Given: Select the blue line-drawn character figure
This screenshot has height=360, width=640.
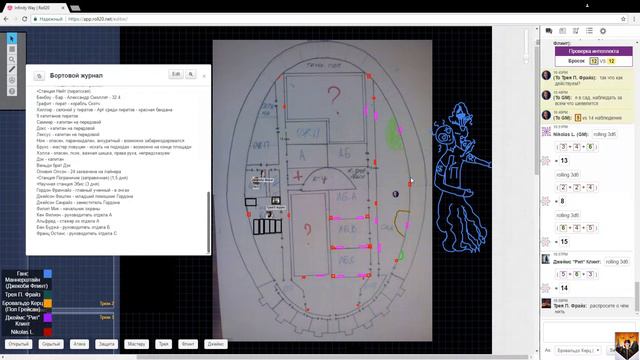Looking at the screenshot, I should tap(461, 178).
